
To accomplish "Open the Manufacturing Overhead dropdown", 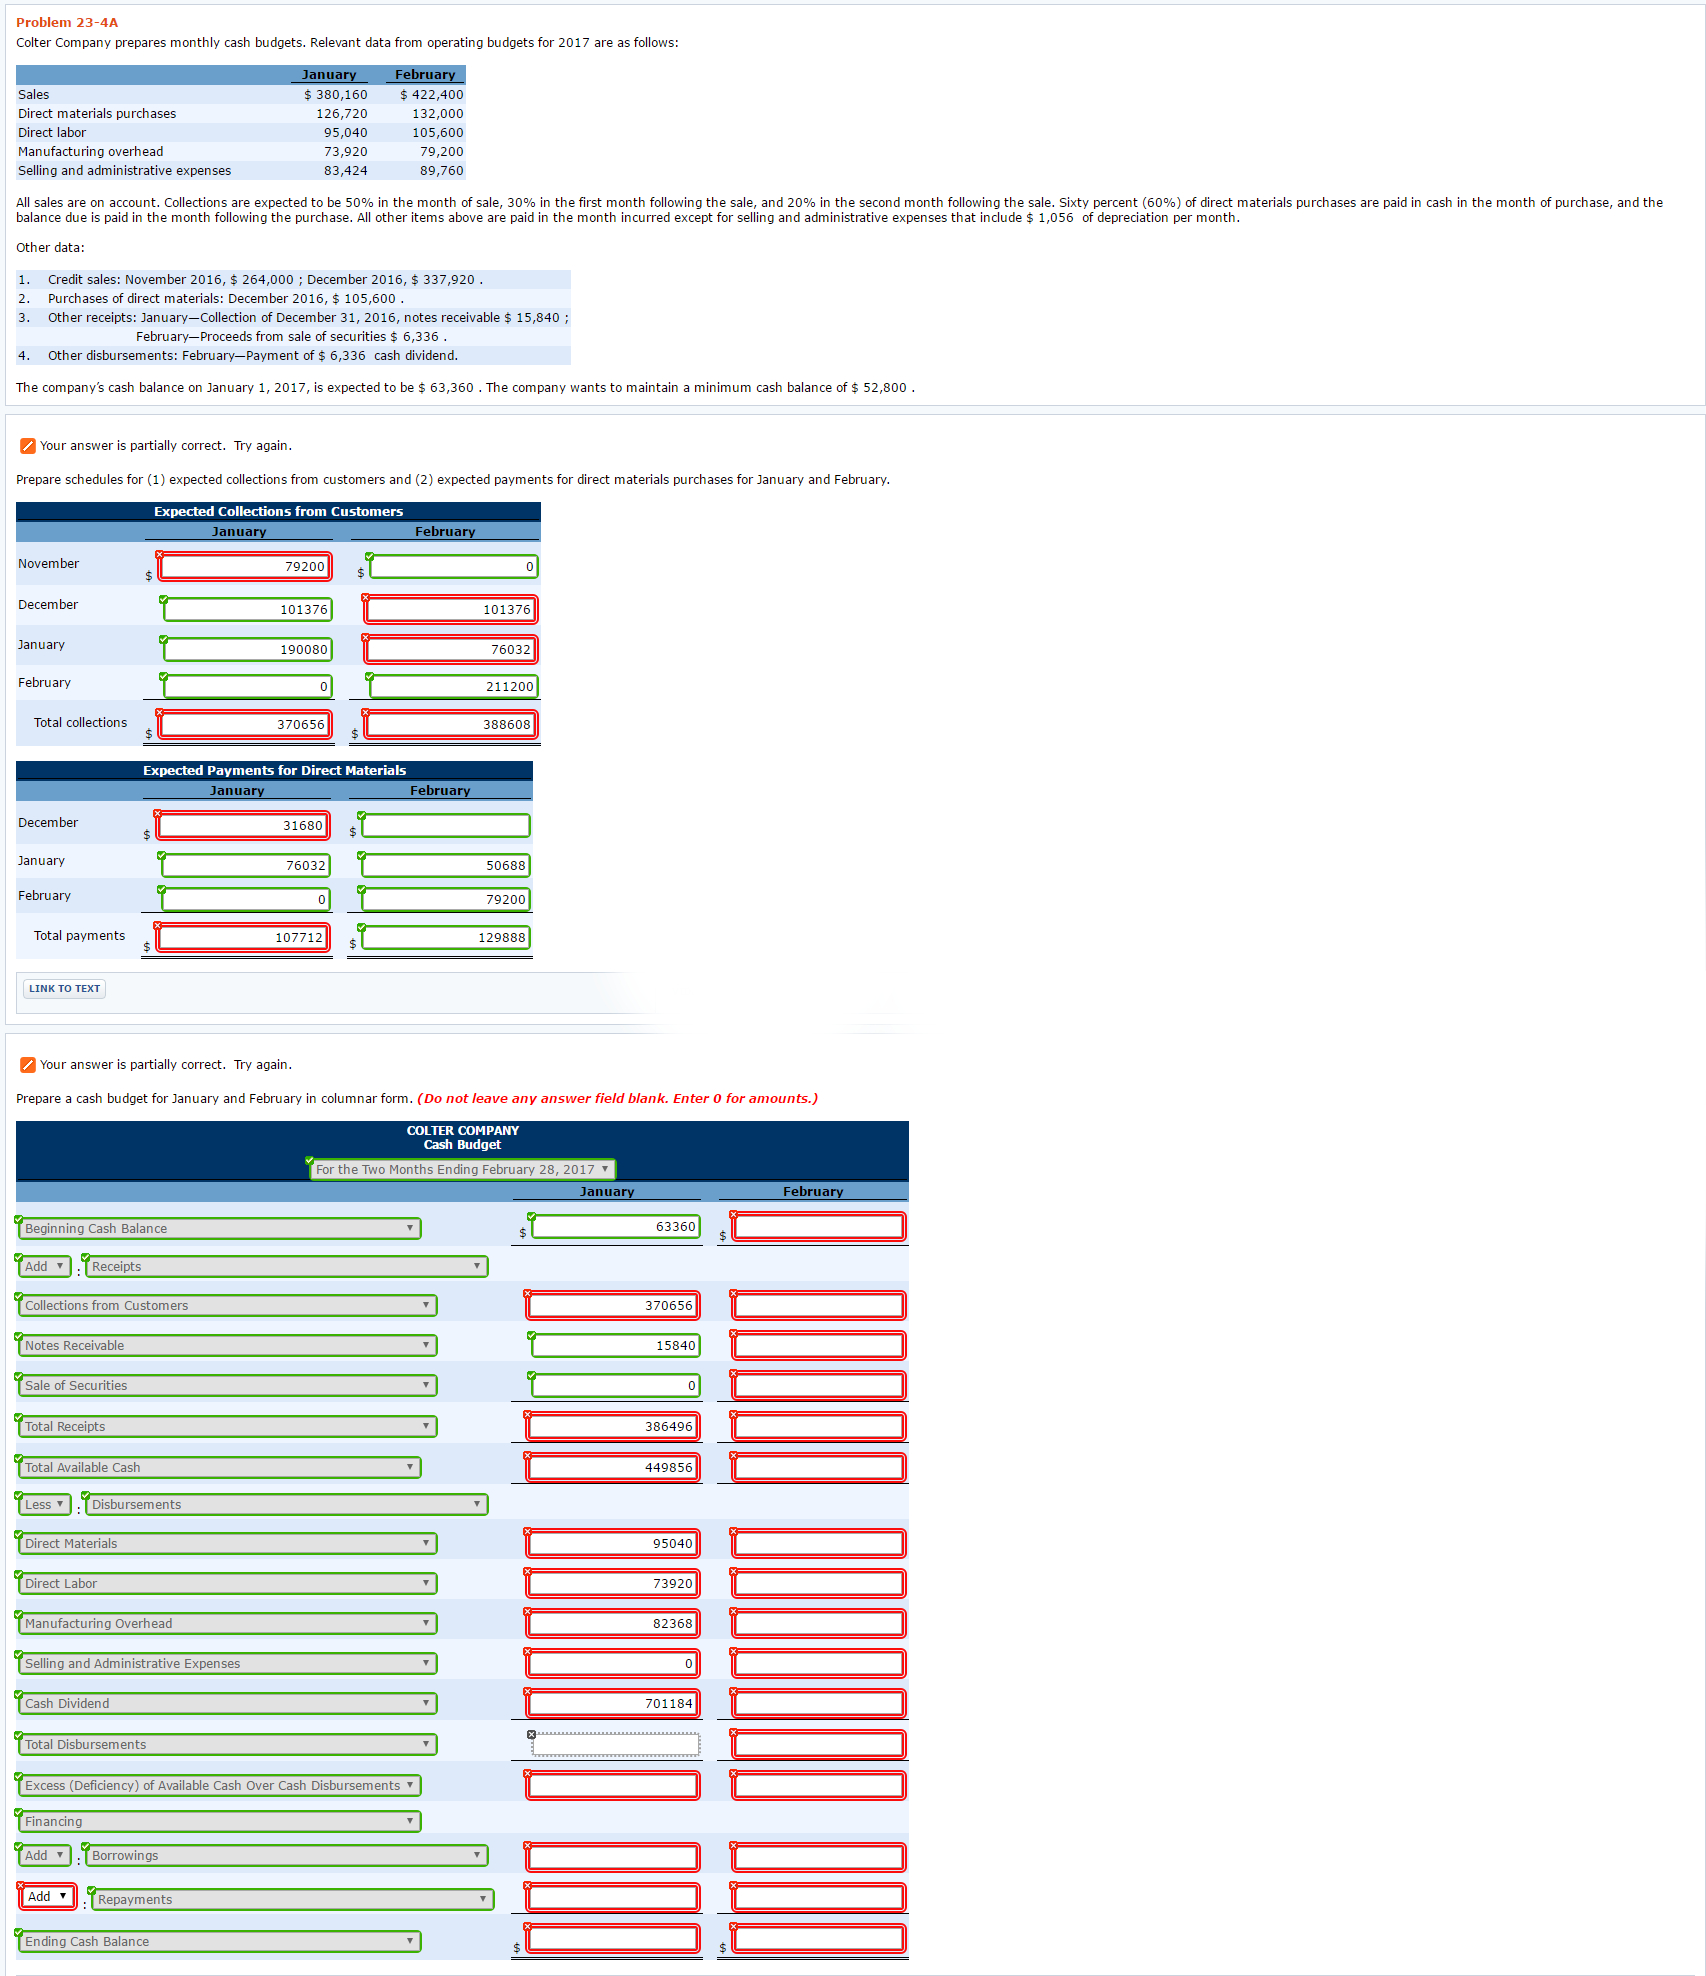I will (x=227, y=1623).
